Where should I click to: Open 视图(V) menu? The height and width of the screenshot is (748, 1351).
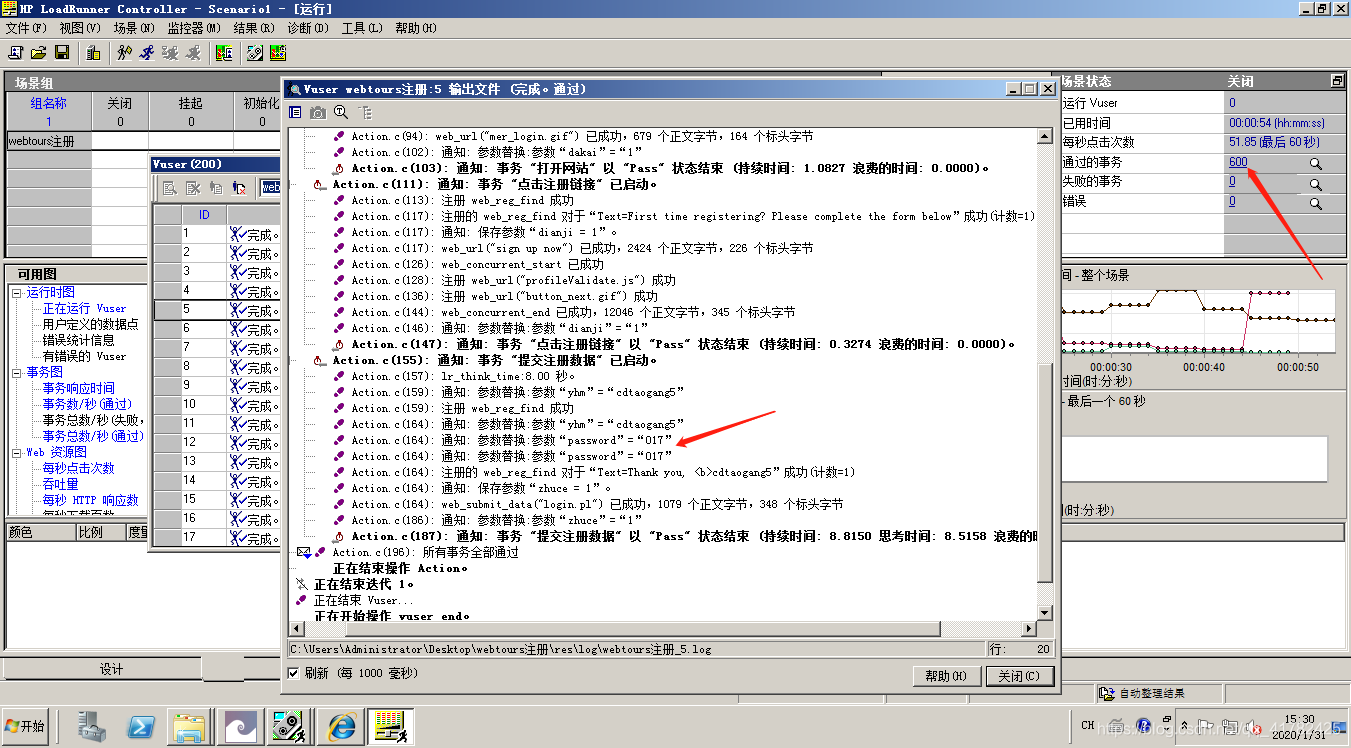point(80,28)
